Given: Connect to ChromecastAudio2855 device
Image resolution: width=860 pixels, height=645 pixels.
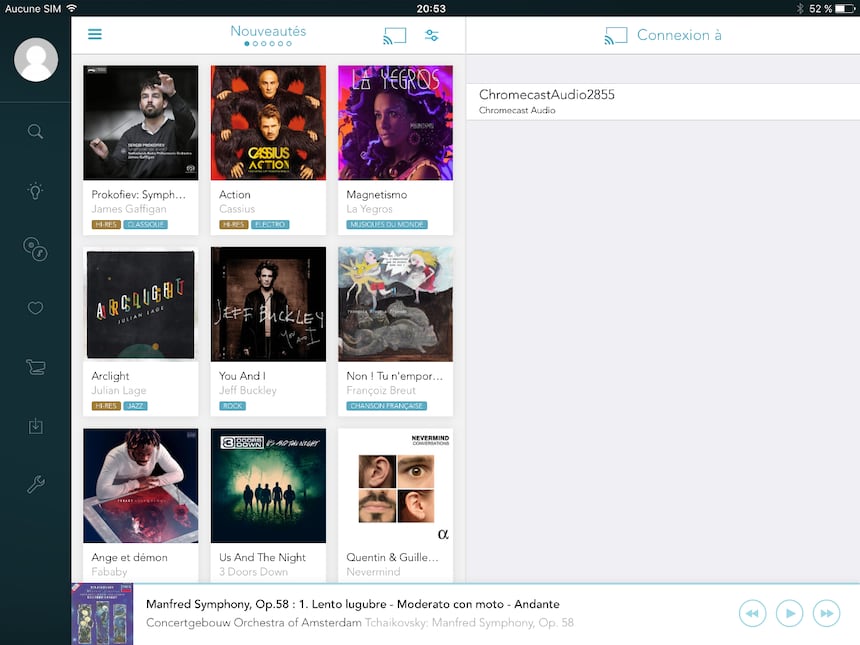Looking at the screenshot, I should [663, 101].
